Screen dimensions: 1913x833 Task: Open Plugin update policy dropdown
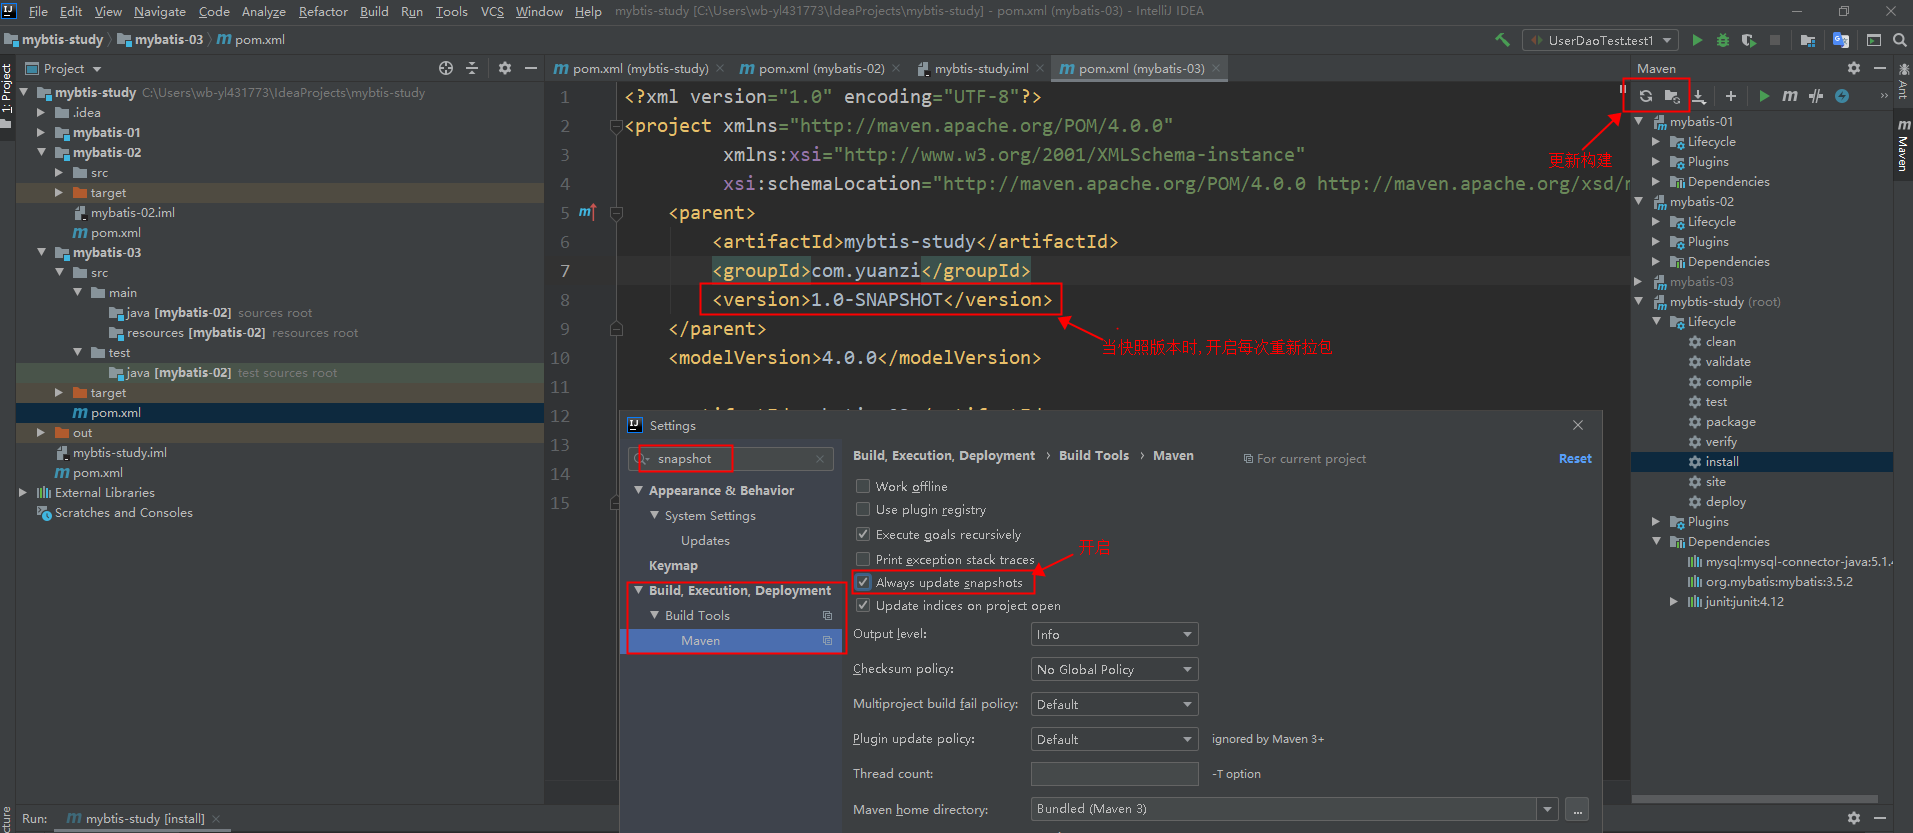[1114, 739]
